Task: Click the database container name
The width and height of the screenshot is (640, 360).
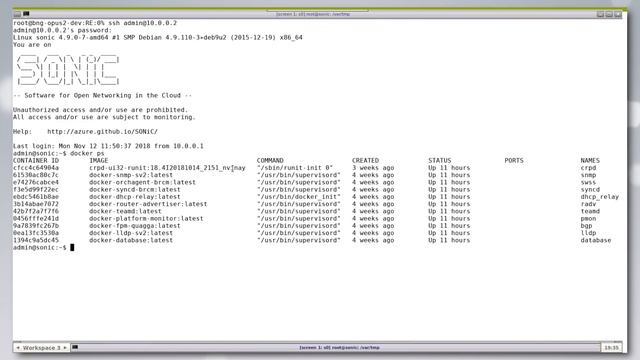Action: 596,240
